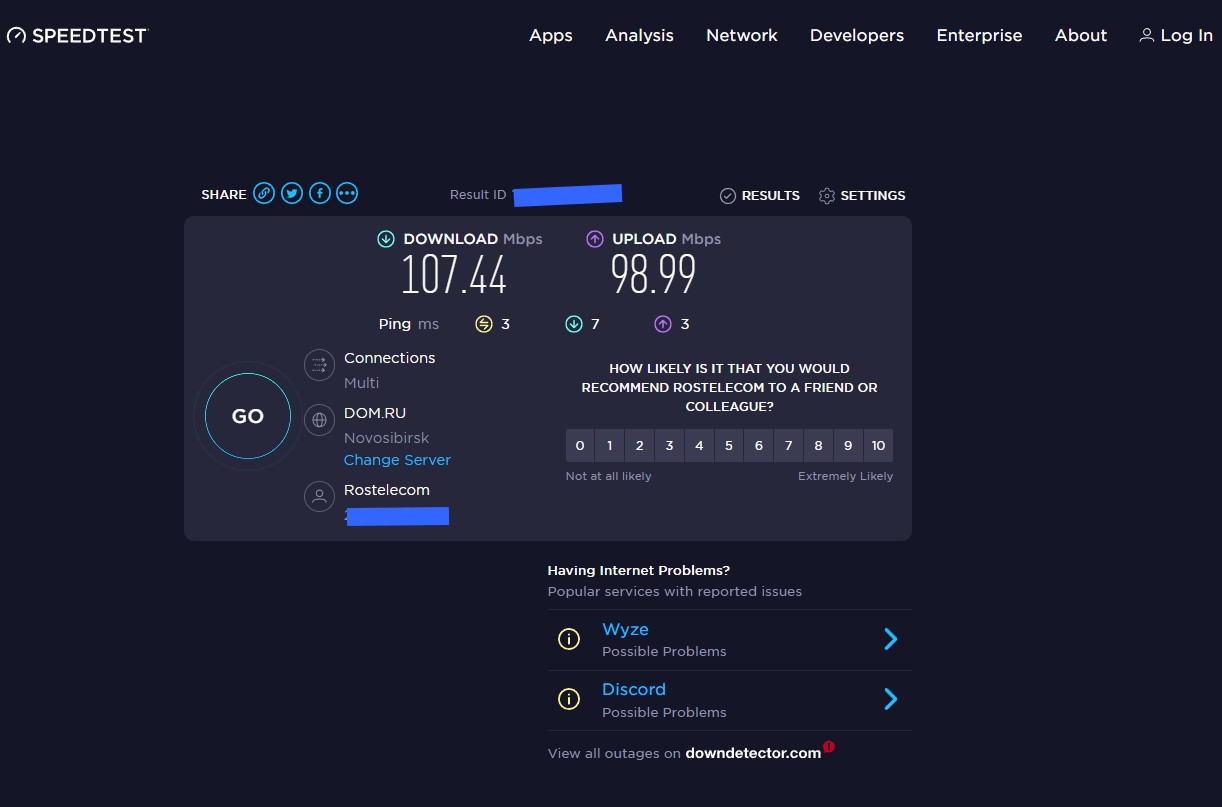Open the Discord outage link

click(634, 689)
